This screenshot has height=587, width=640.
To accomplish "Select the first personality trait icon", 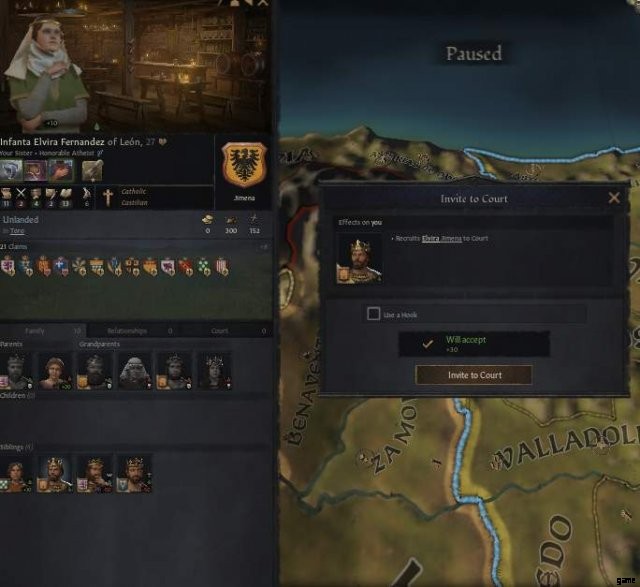I will (11, 170).
